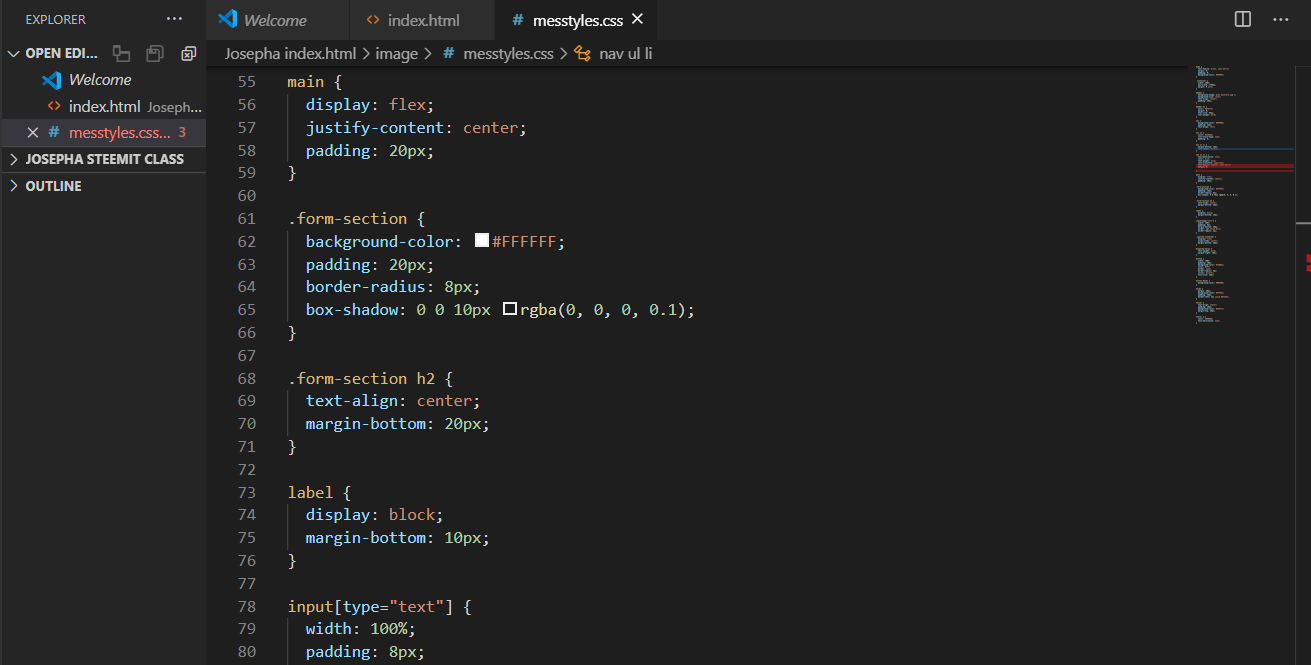The image size is (1311, 665).
Task: Click ".form-section h2 {" selector
Action: [371, 378]
